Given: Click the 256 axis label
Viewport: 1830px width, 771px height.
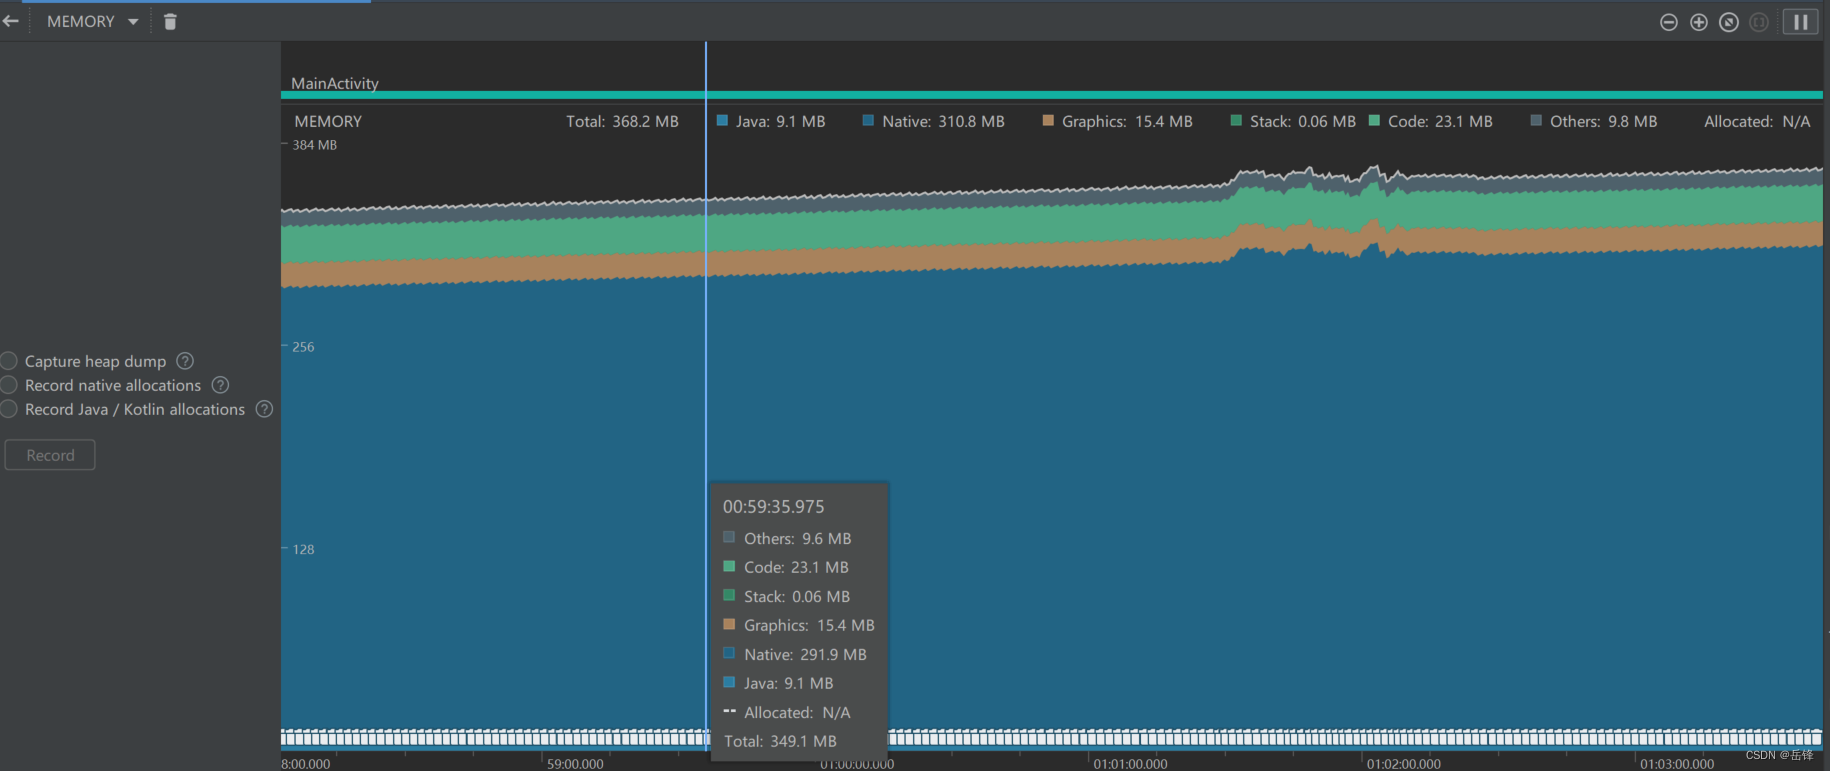Looking at the screenshot, I should coord(303,347).
